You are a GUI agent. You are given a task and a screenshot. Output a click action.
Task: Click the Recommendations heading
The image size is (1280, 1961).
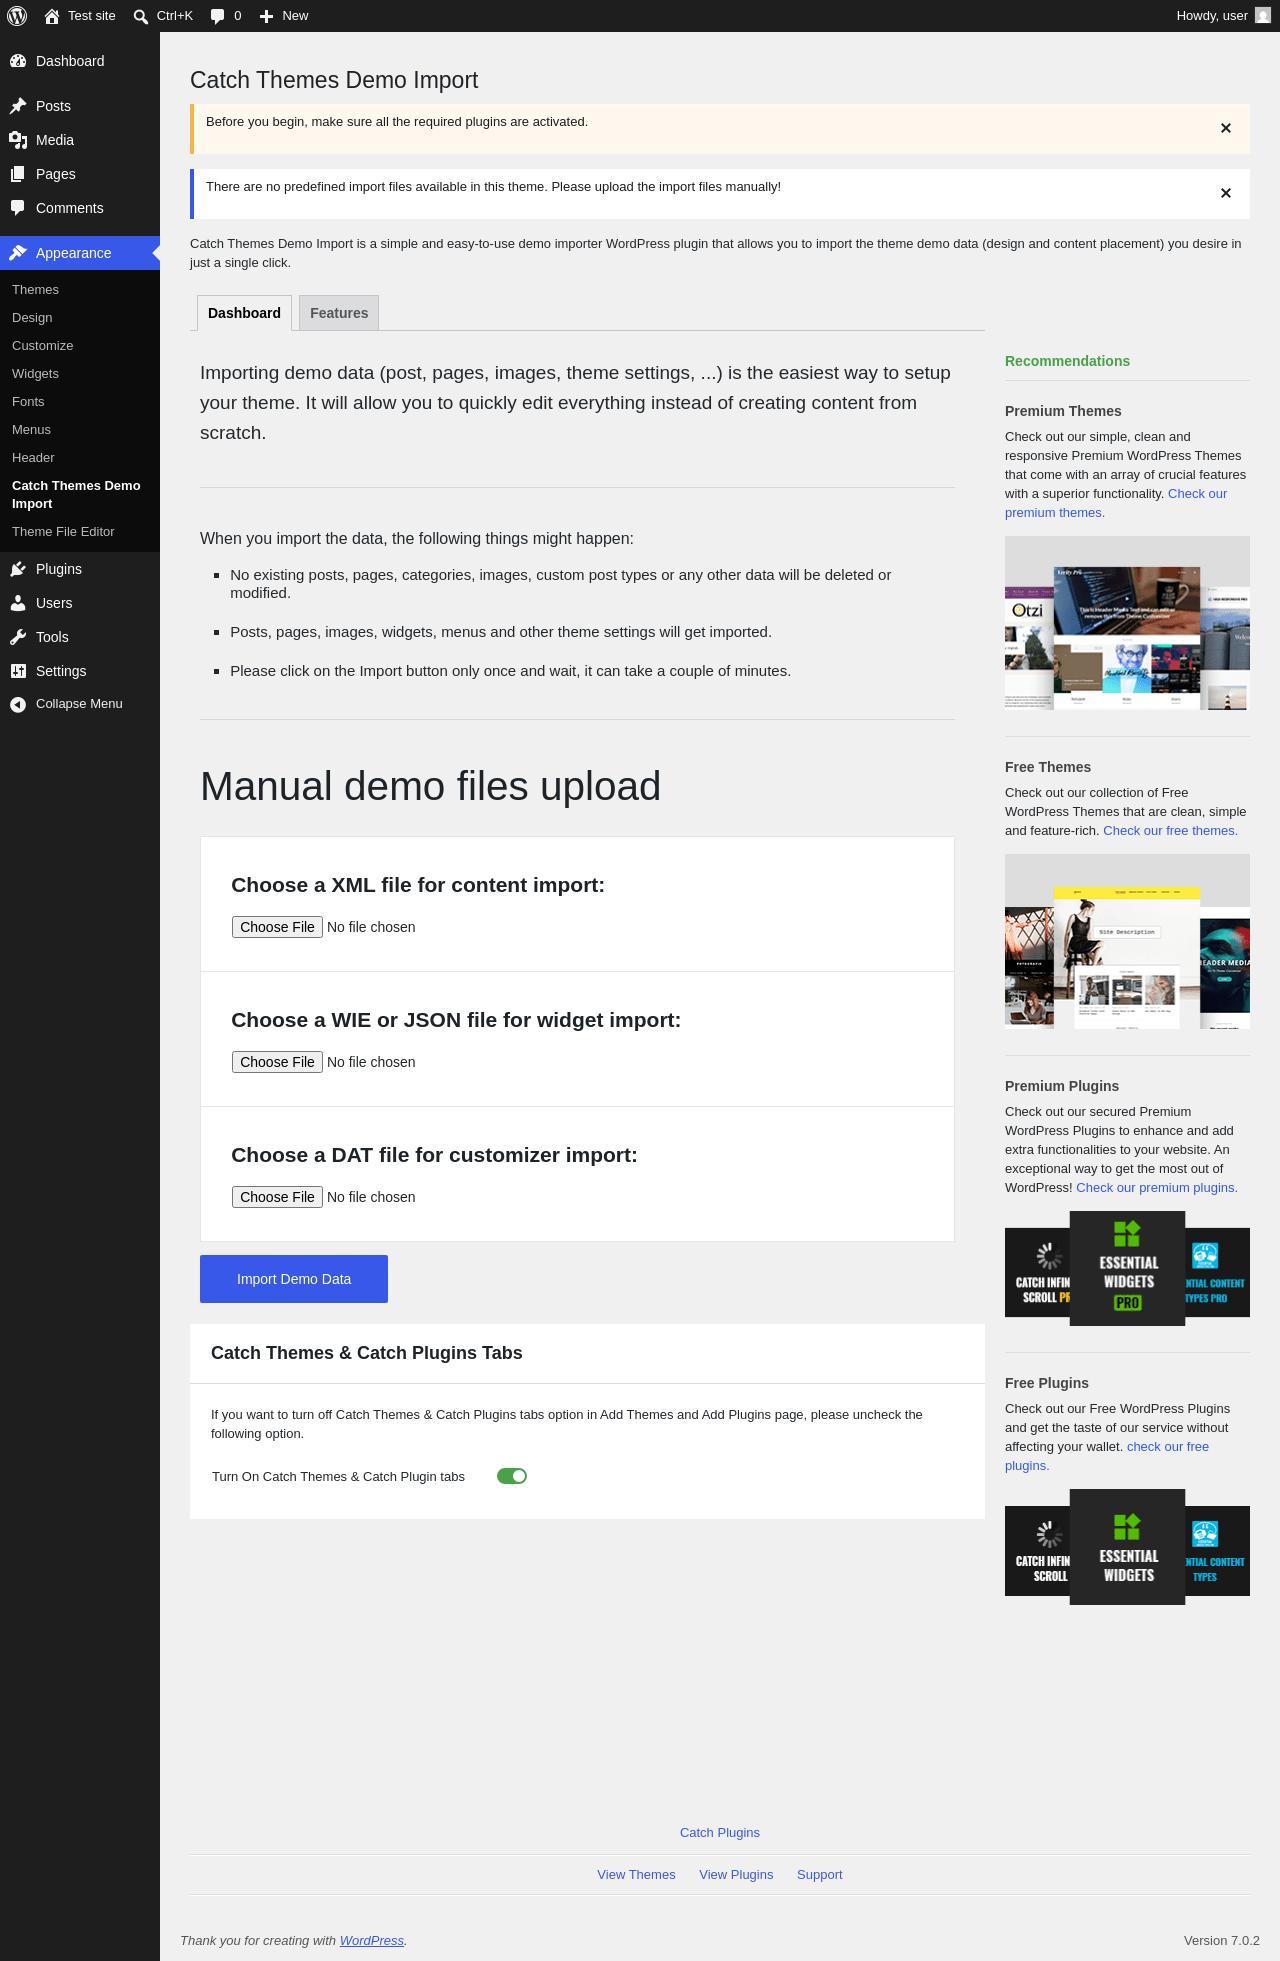tap(1067, 361)
